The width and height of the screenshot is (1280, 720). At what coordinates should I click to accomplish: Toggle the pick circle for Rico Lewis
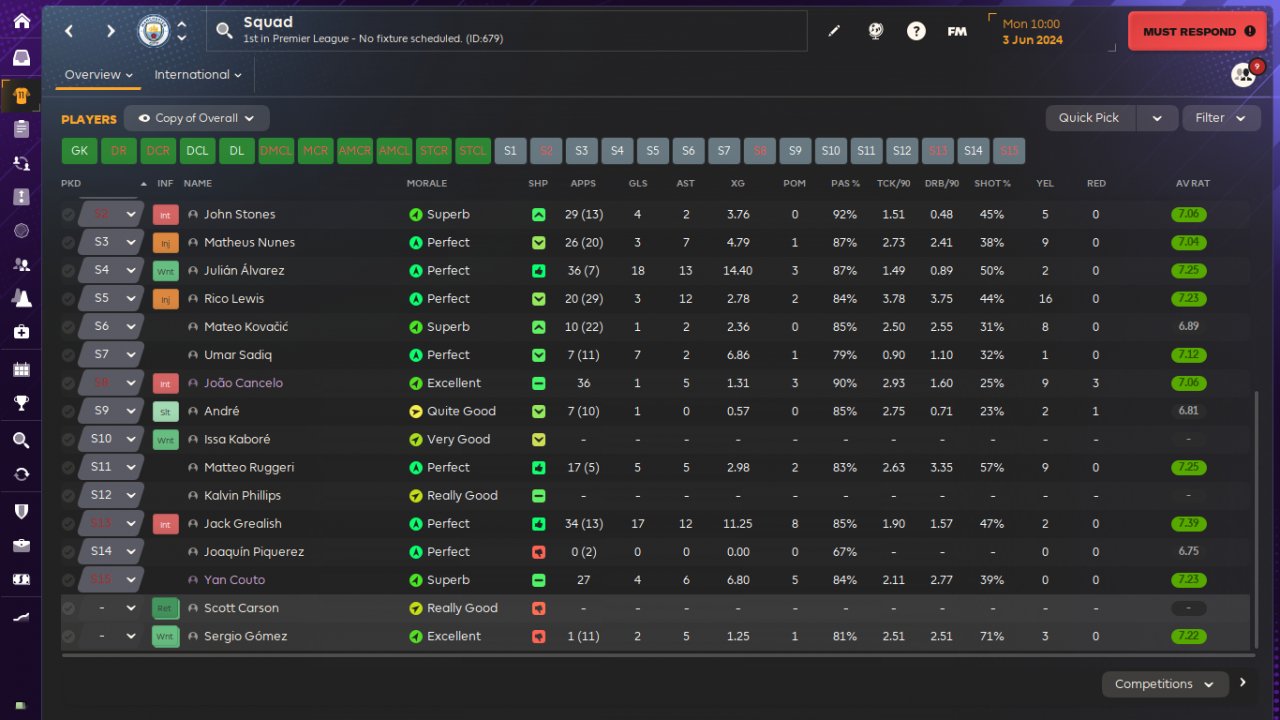coord(68,299)
